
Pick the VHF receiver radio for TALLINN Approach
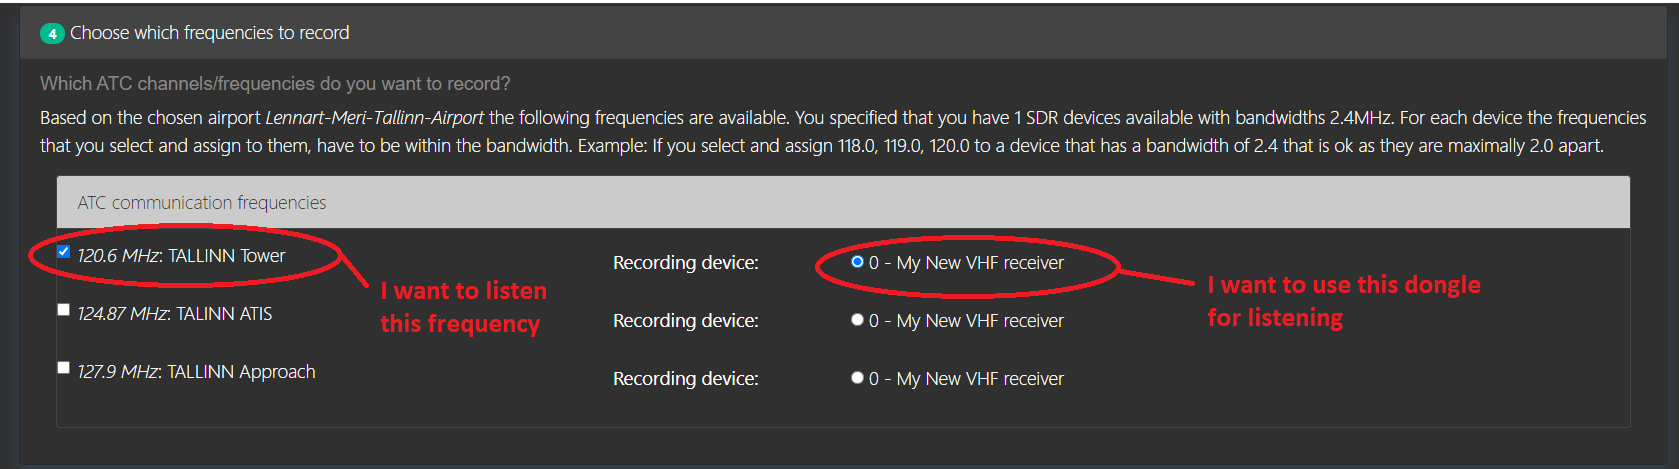coord(857,378)
